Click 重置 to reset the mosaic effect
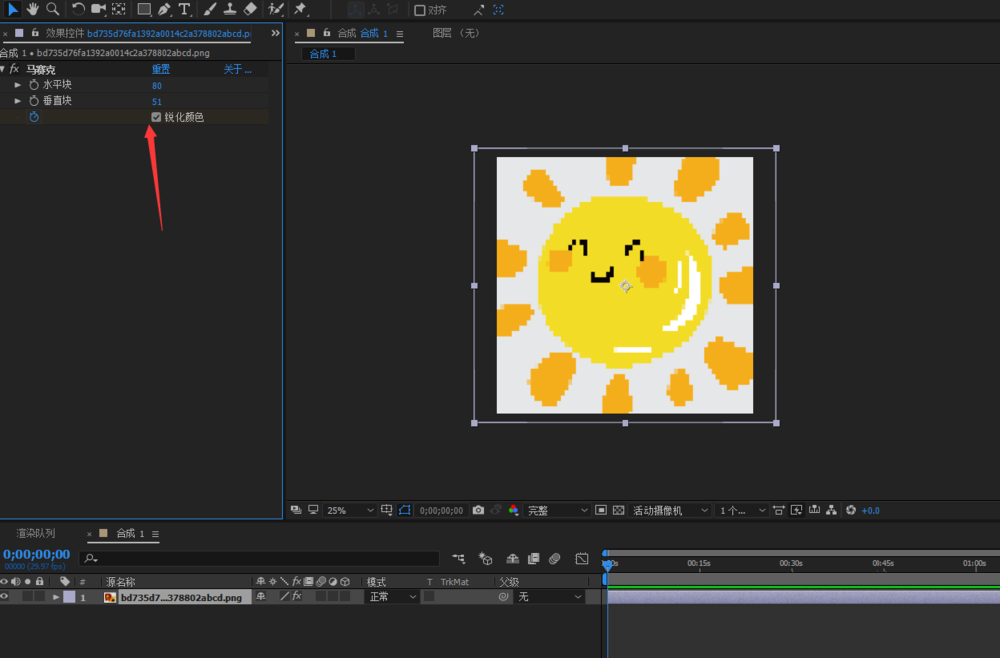The image size is (1000, 658). 160,69
